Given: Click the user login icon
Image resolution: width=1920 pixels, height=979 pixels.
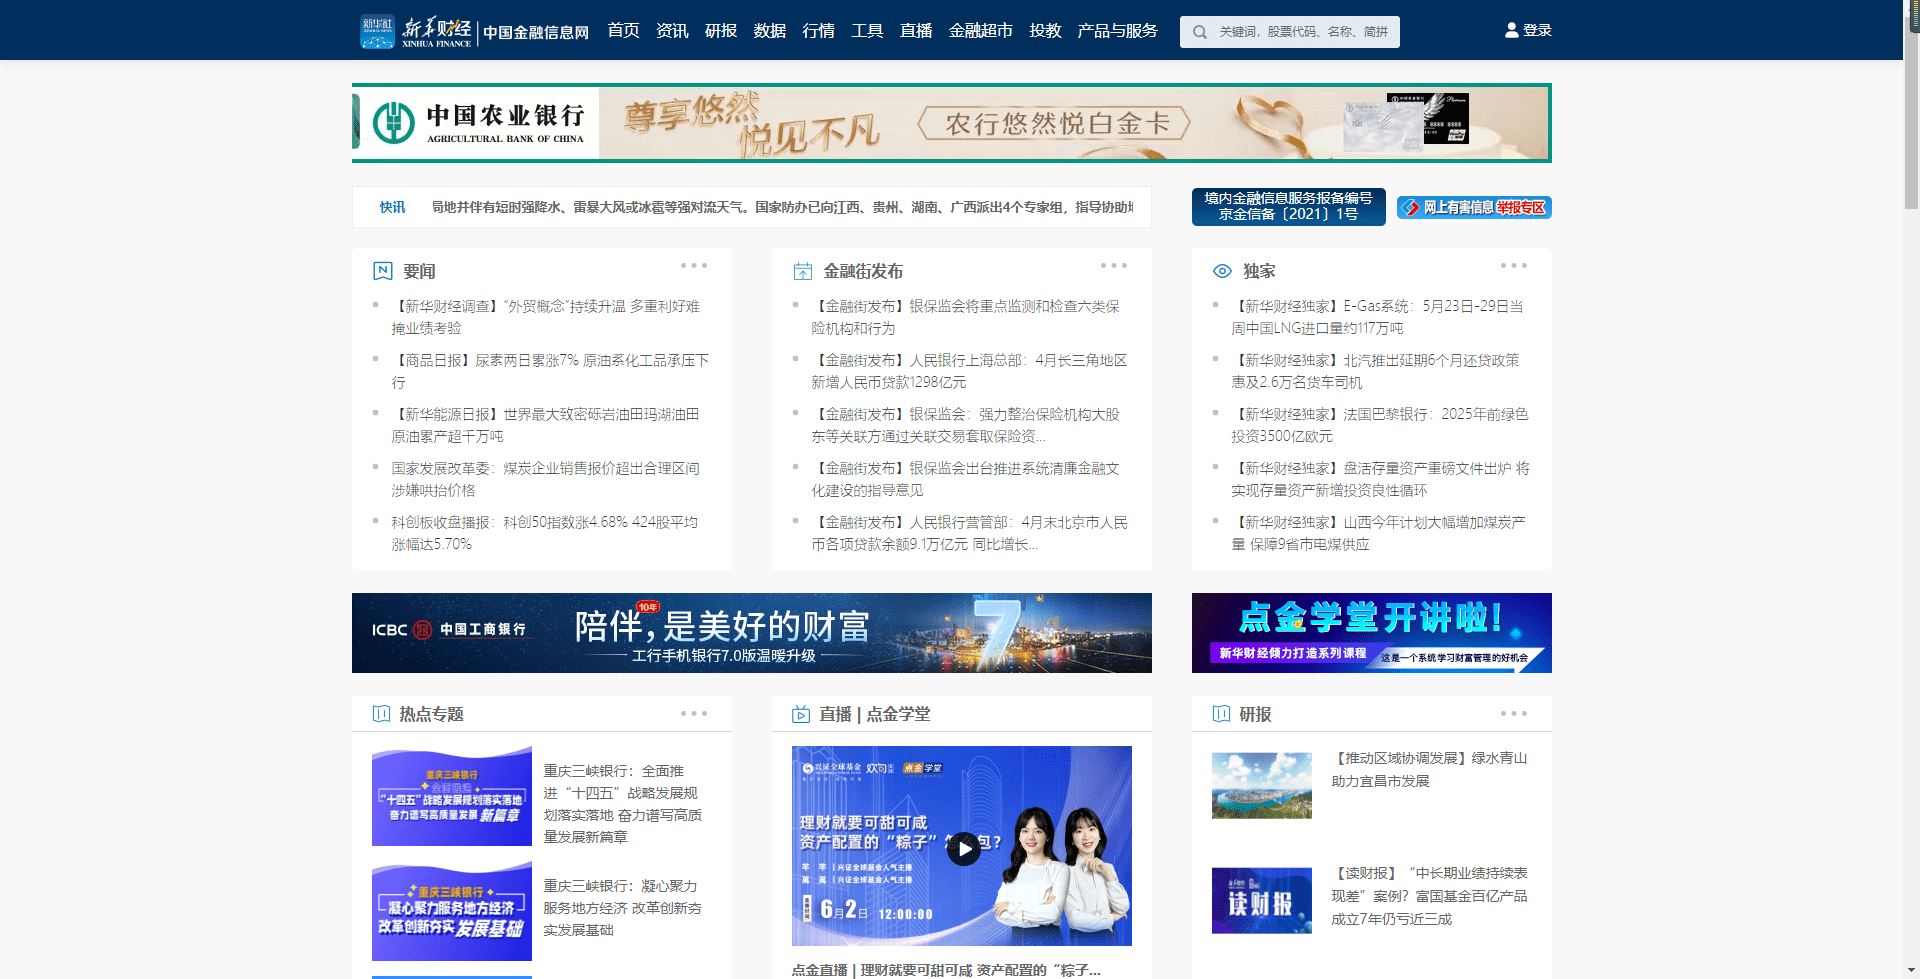Looking at the screenshot, I should [x=1511, y=30].
